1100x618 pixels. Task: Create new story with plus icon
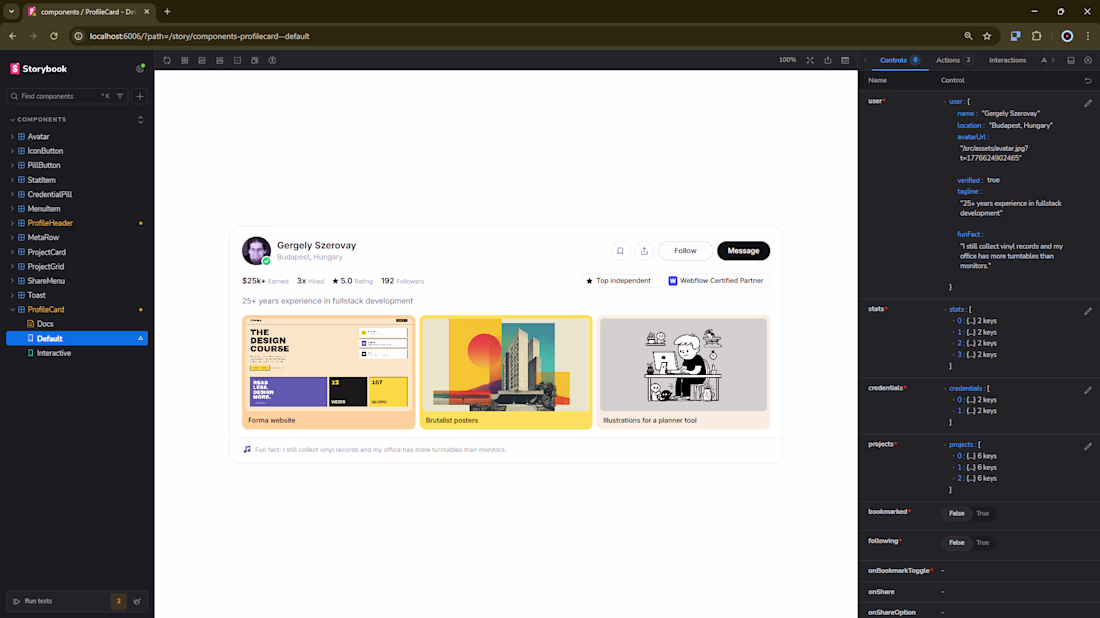140,96
